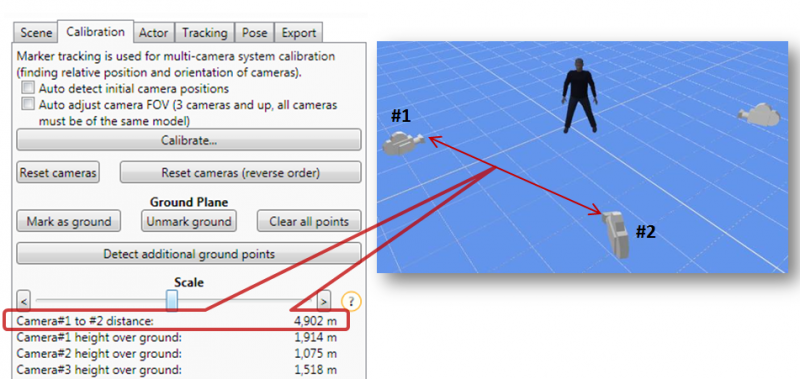800x379 pixels.
Task: Toggle Auto adjust camera FOV checkbox
Action: pos(28,105)
